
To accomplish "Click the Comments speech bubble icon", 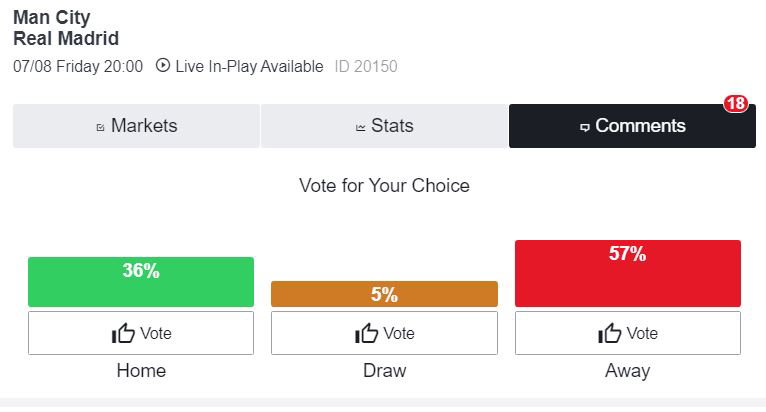I will [584, 128].
